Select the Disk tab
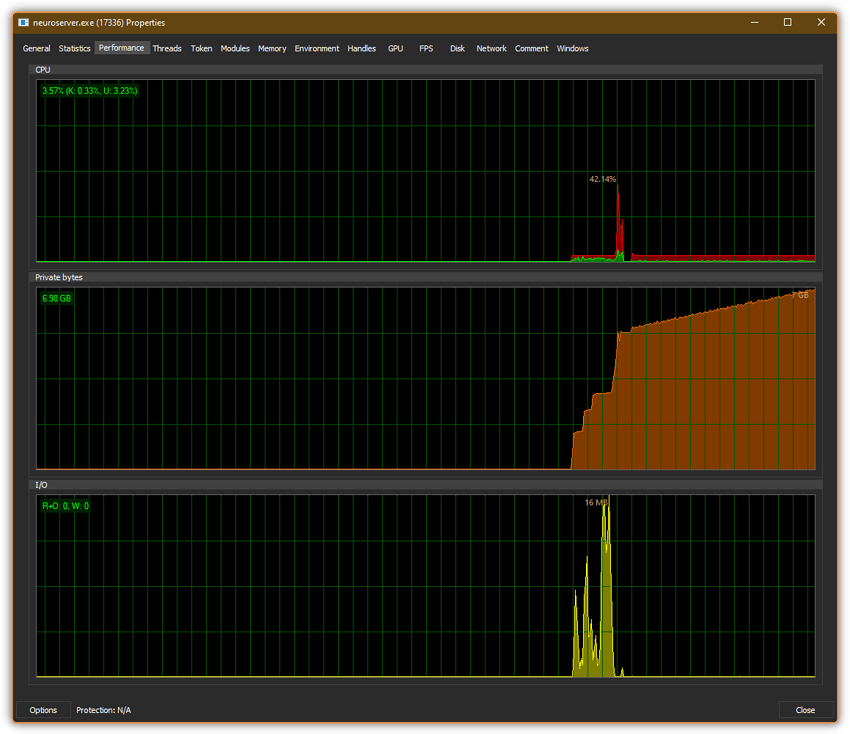Image resolution: width=850 pixels, height=734 pixels. (x=457, y=48)
